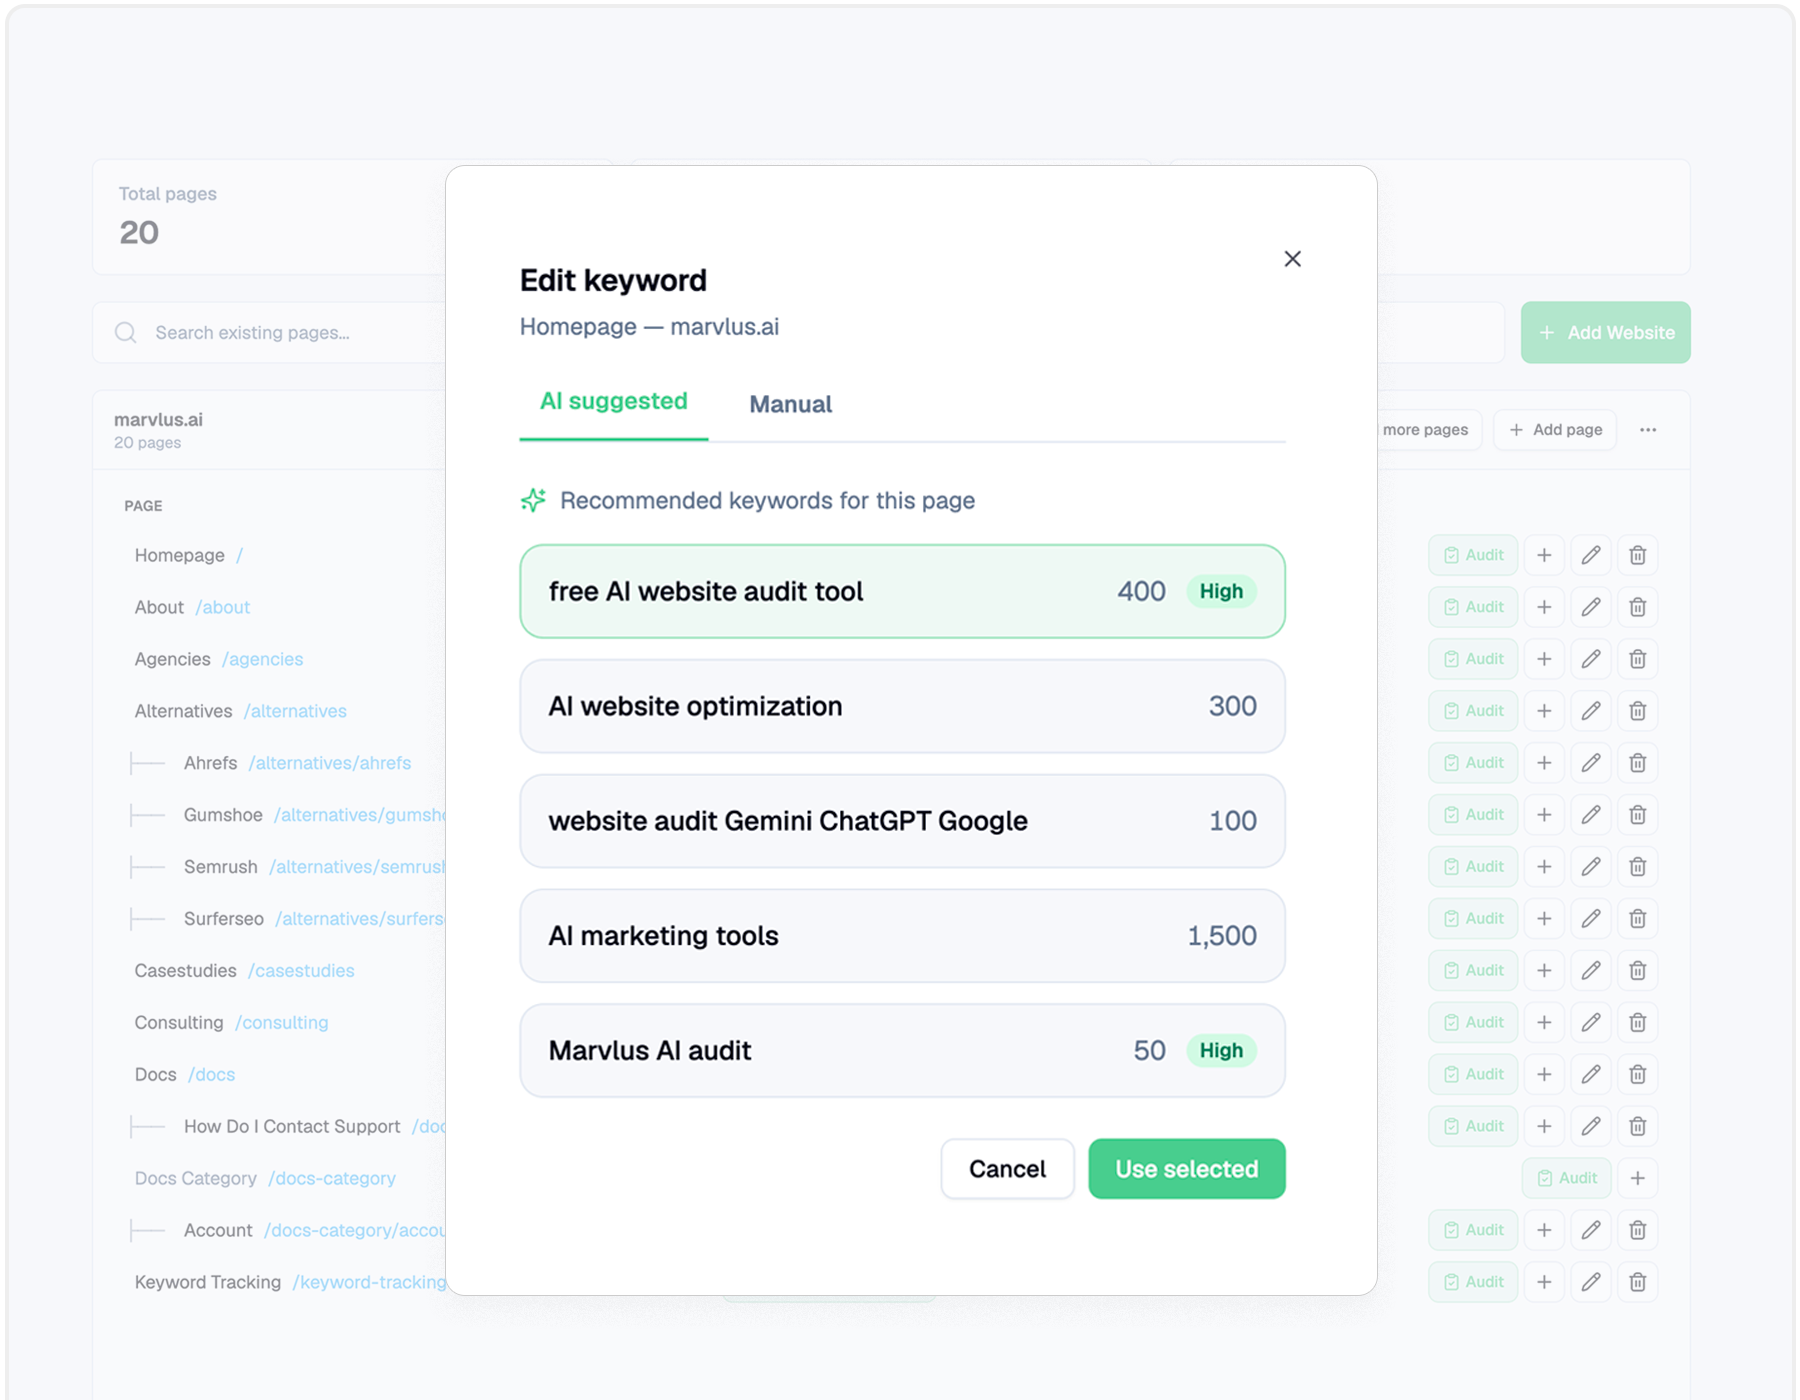Image resolution: width=1800 pixels, height=1400 pixels.
Task: Click the pencil icon on Agencies row
Action: click(1591, 659)
